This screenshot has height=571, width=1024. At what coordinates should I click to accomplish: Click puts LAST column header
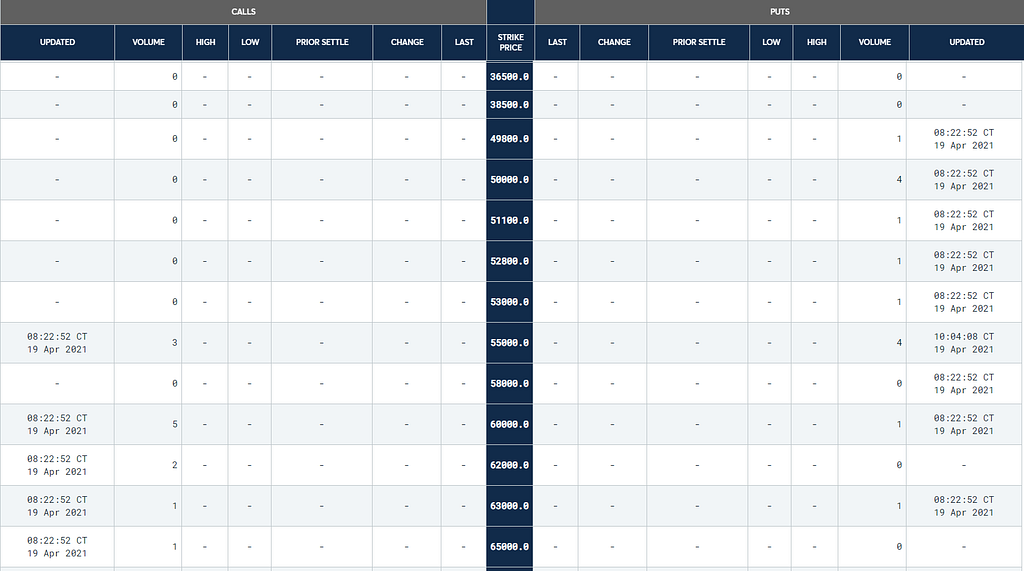point(557,42)
